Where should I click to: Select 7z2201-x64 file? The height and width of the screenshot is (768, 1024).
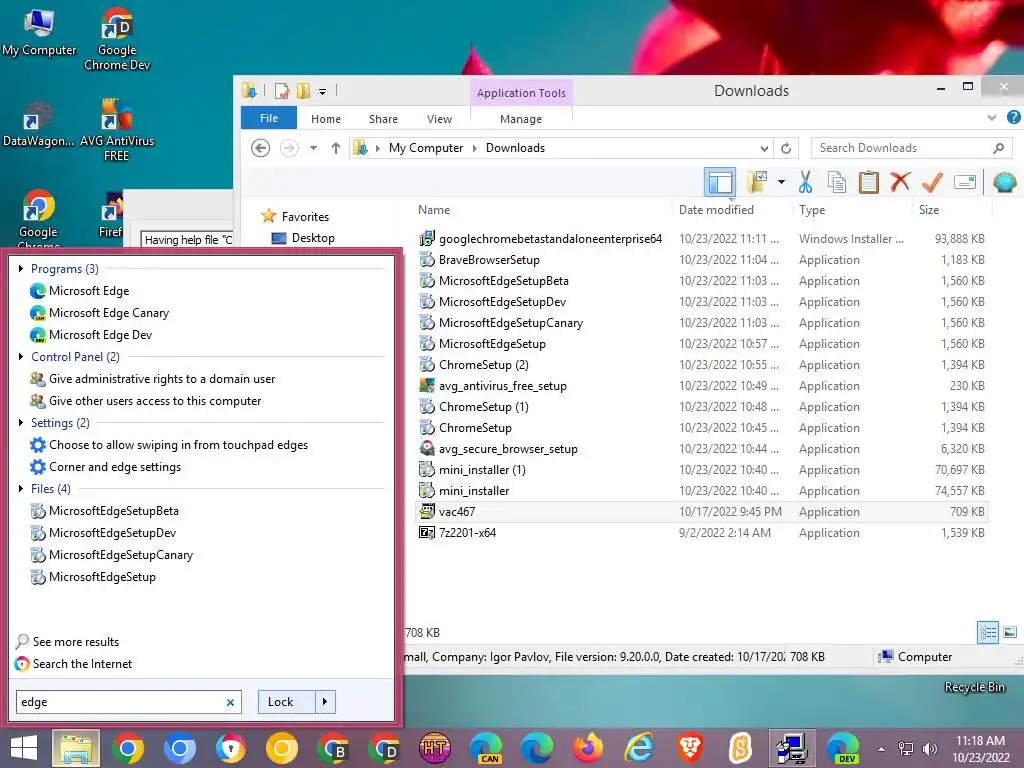click(467, 533)
